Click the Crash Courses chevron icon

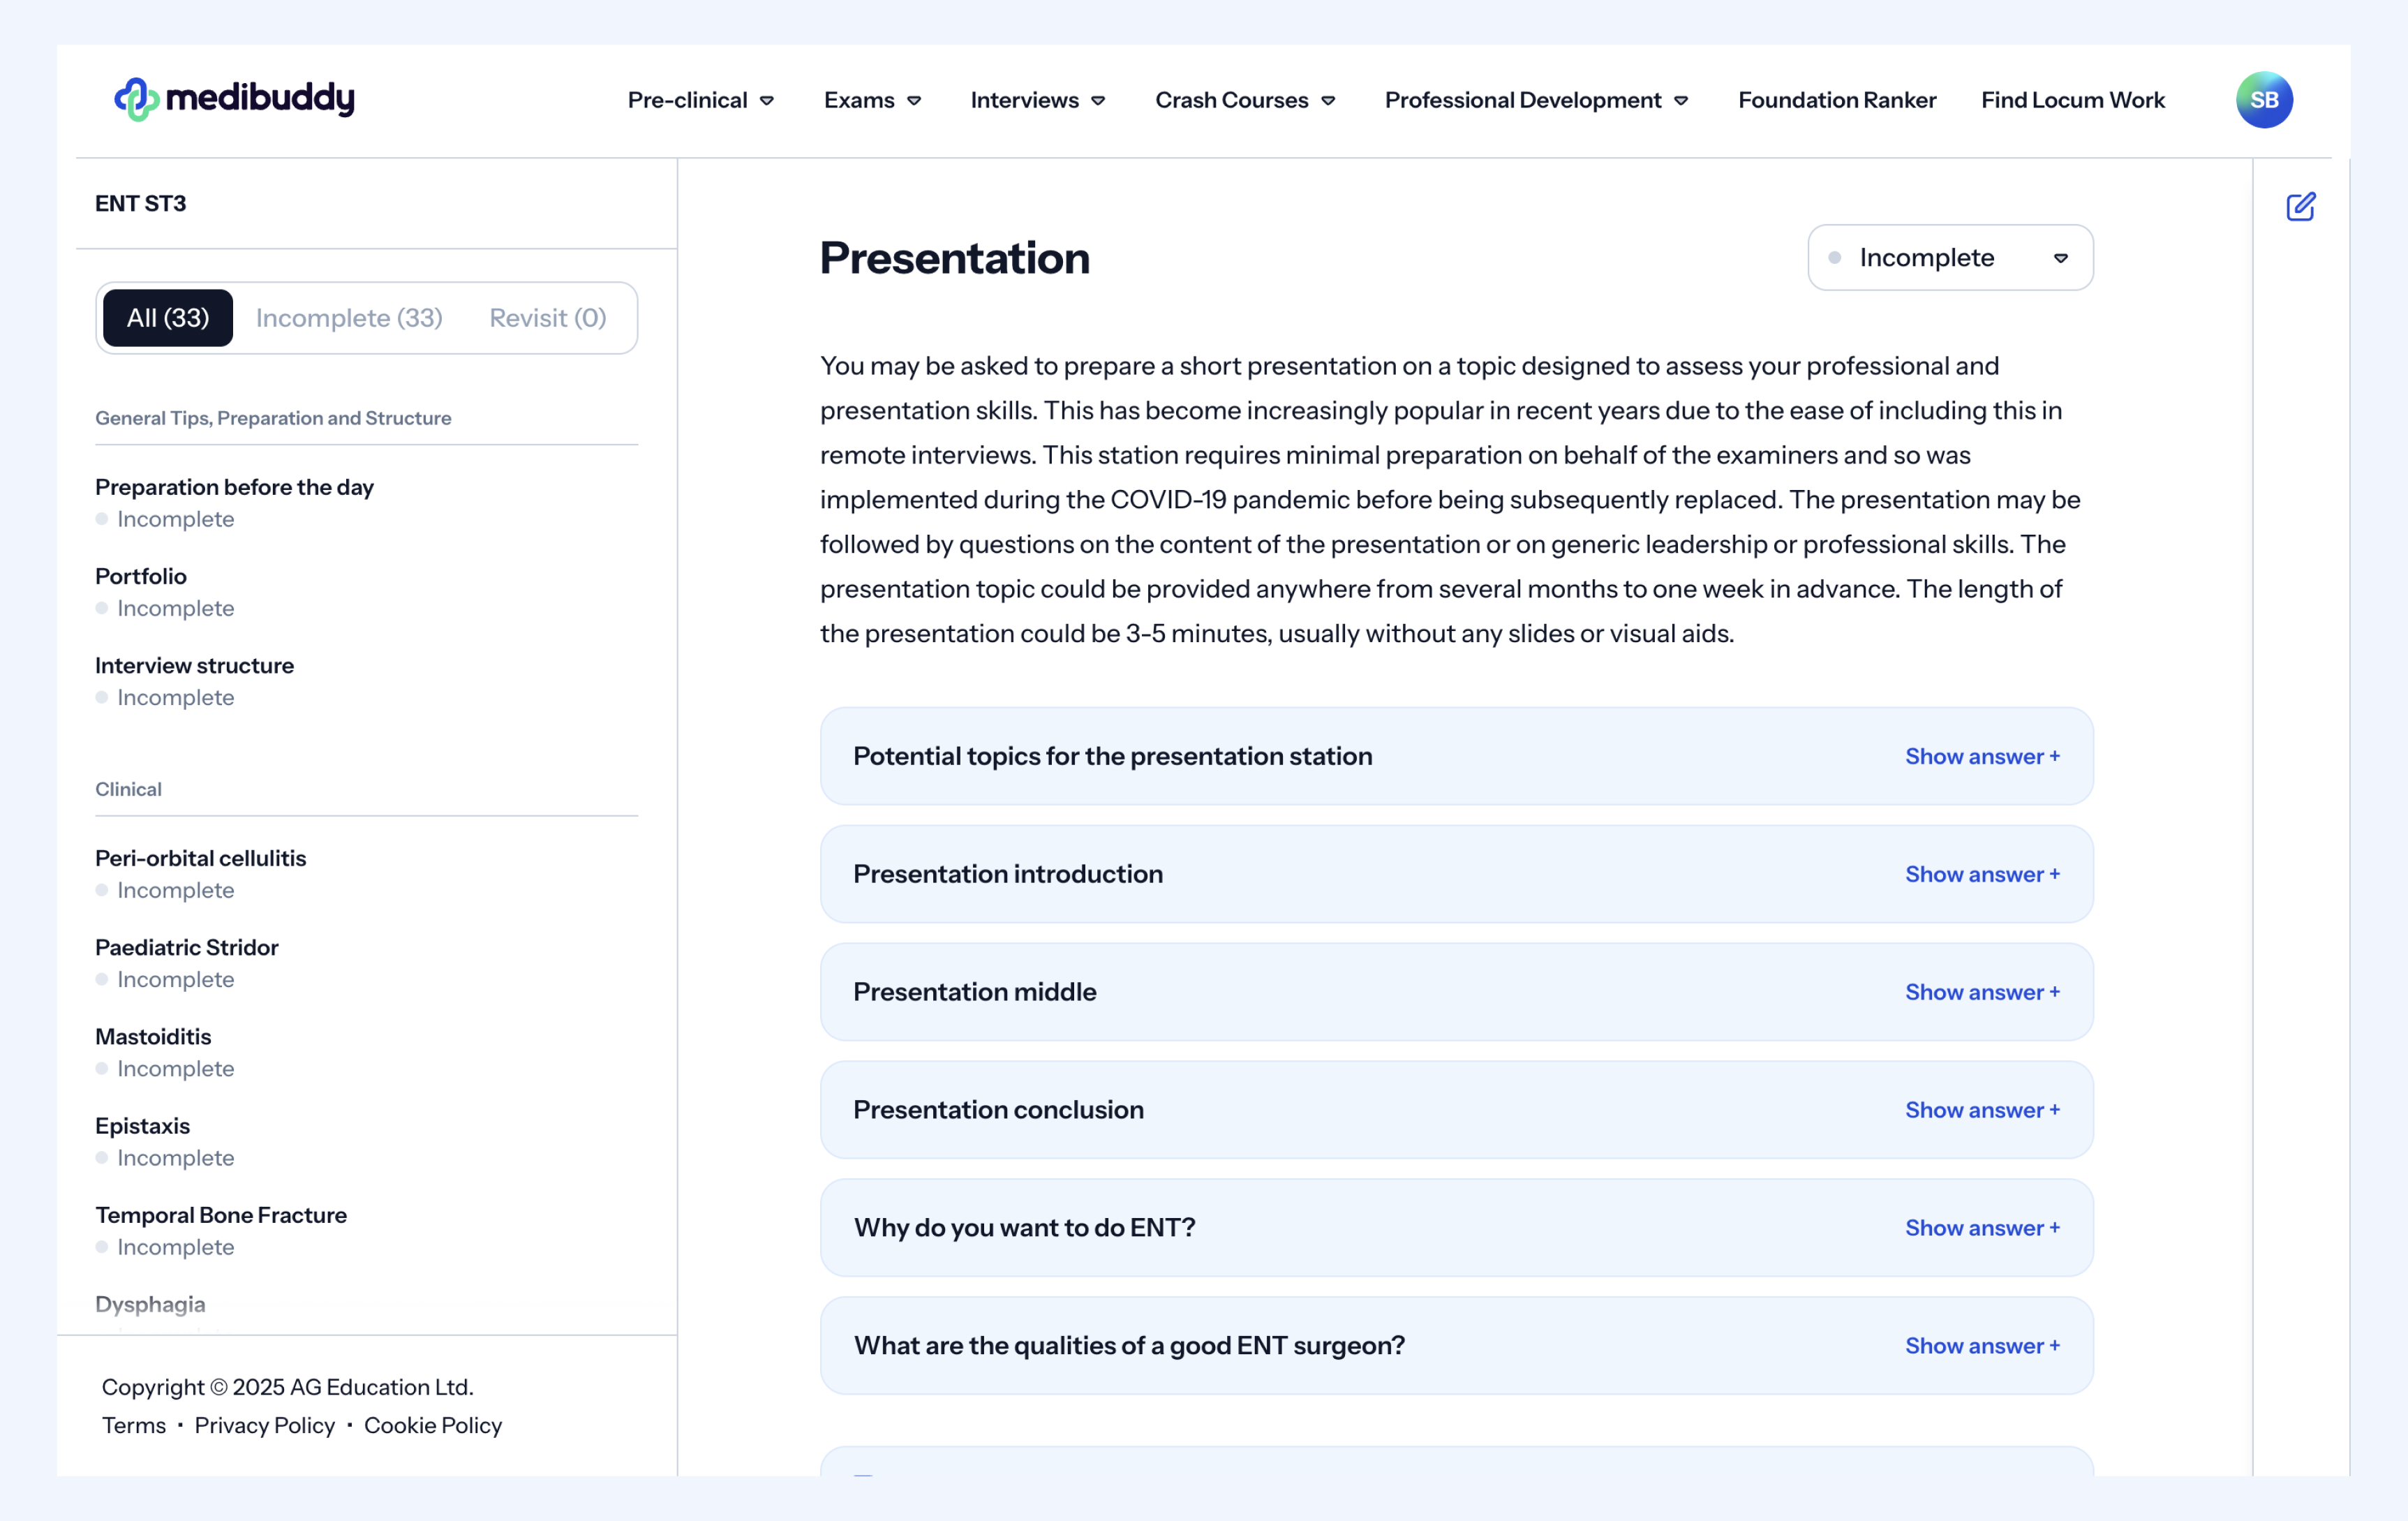pyautogui.click(x=1328, y=101)
